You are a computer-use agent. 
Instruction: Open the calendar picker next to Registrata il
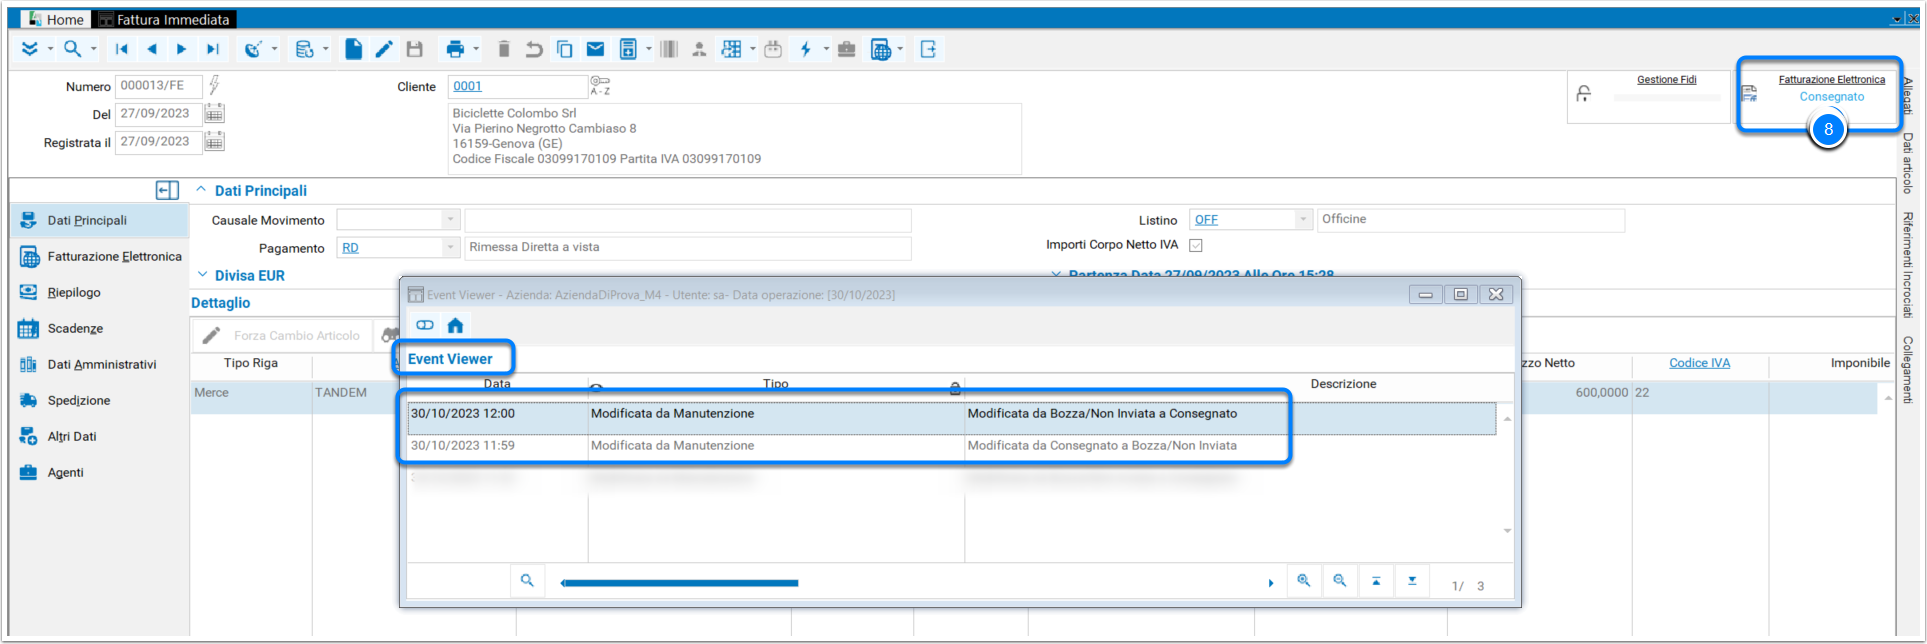click(214, 142)
